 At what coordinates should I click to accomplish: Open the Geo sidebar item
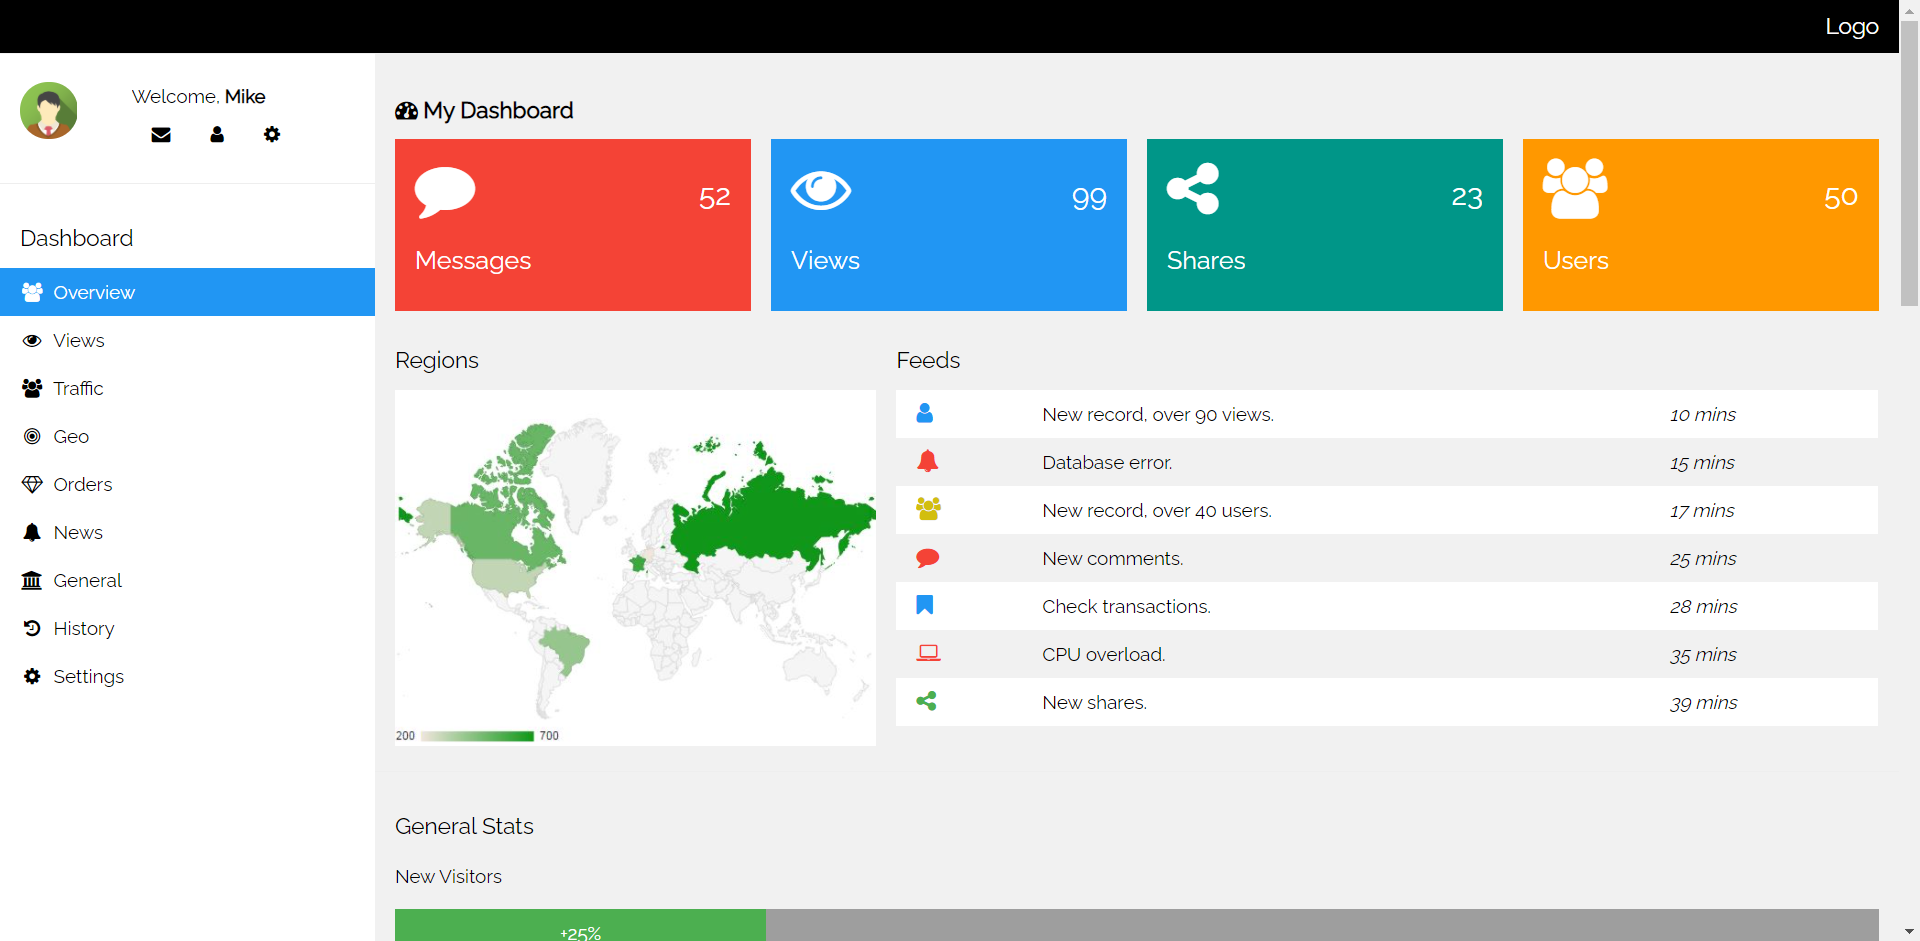click(71, 437)
